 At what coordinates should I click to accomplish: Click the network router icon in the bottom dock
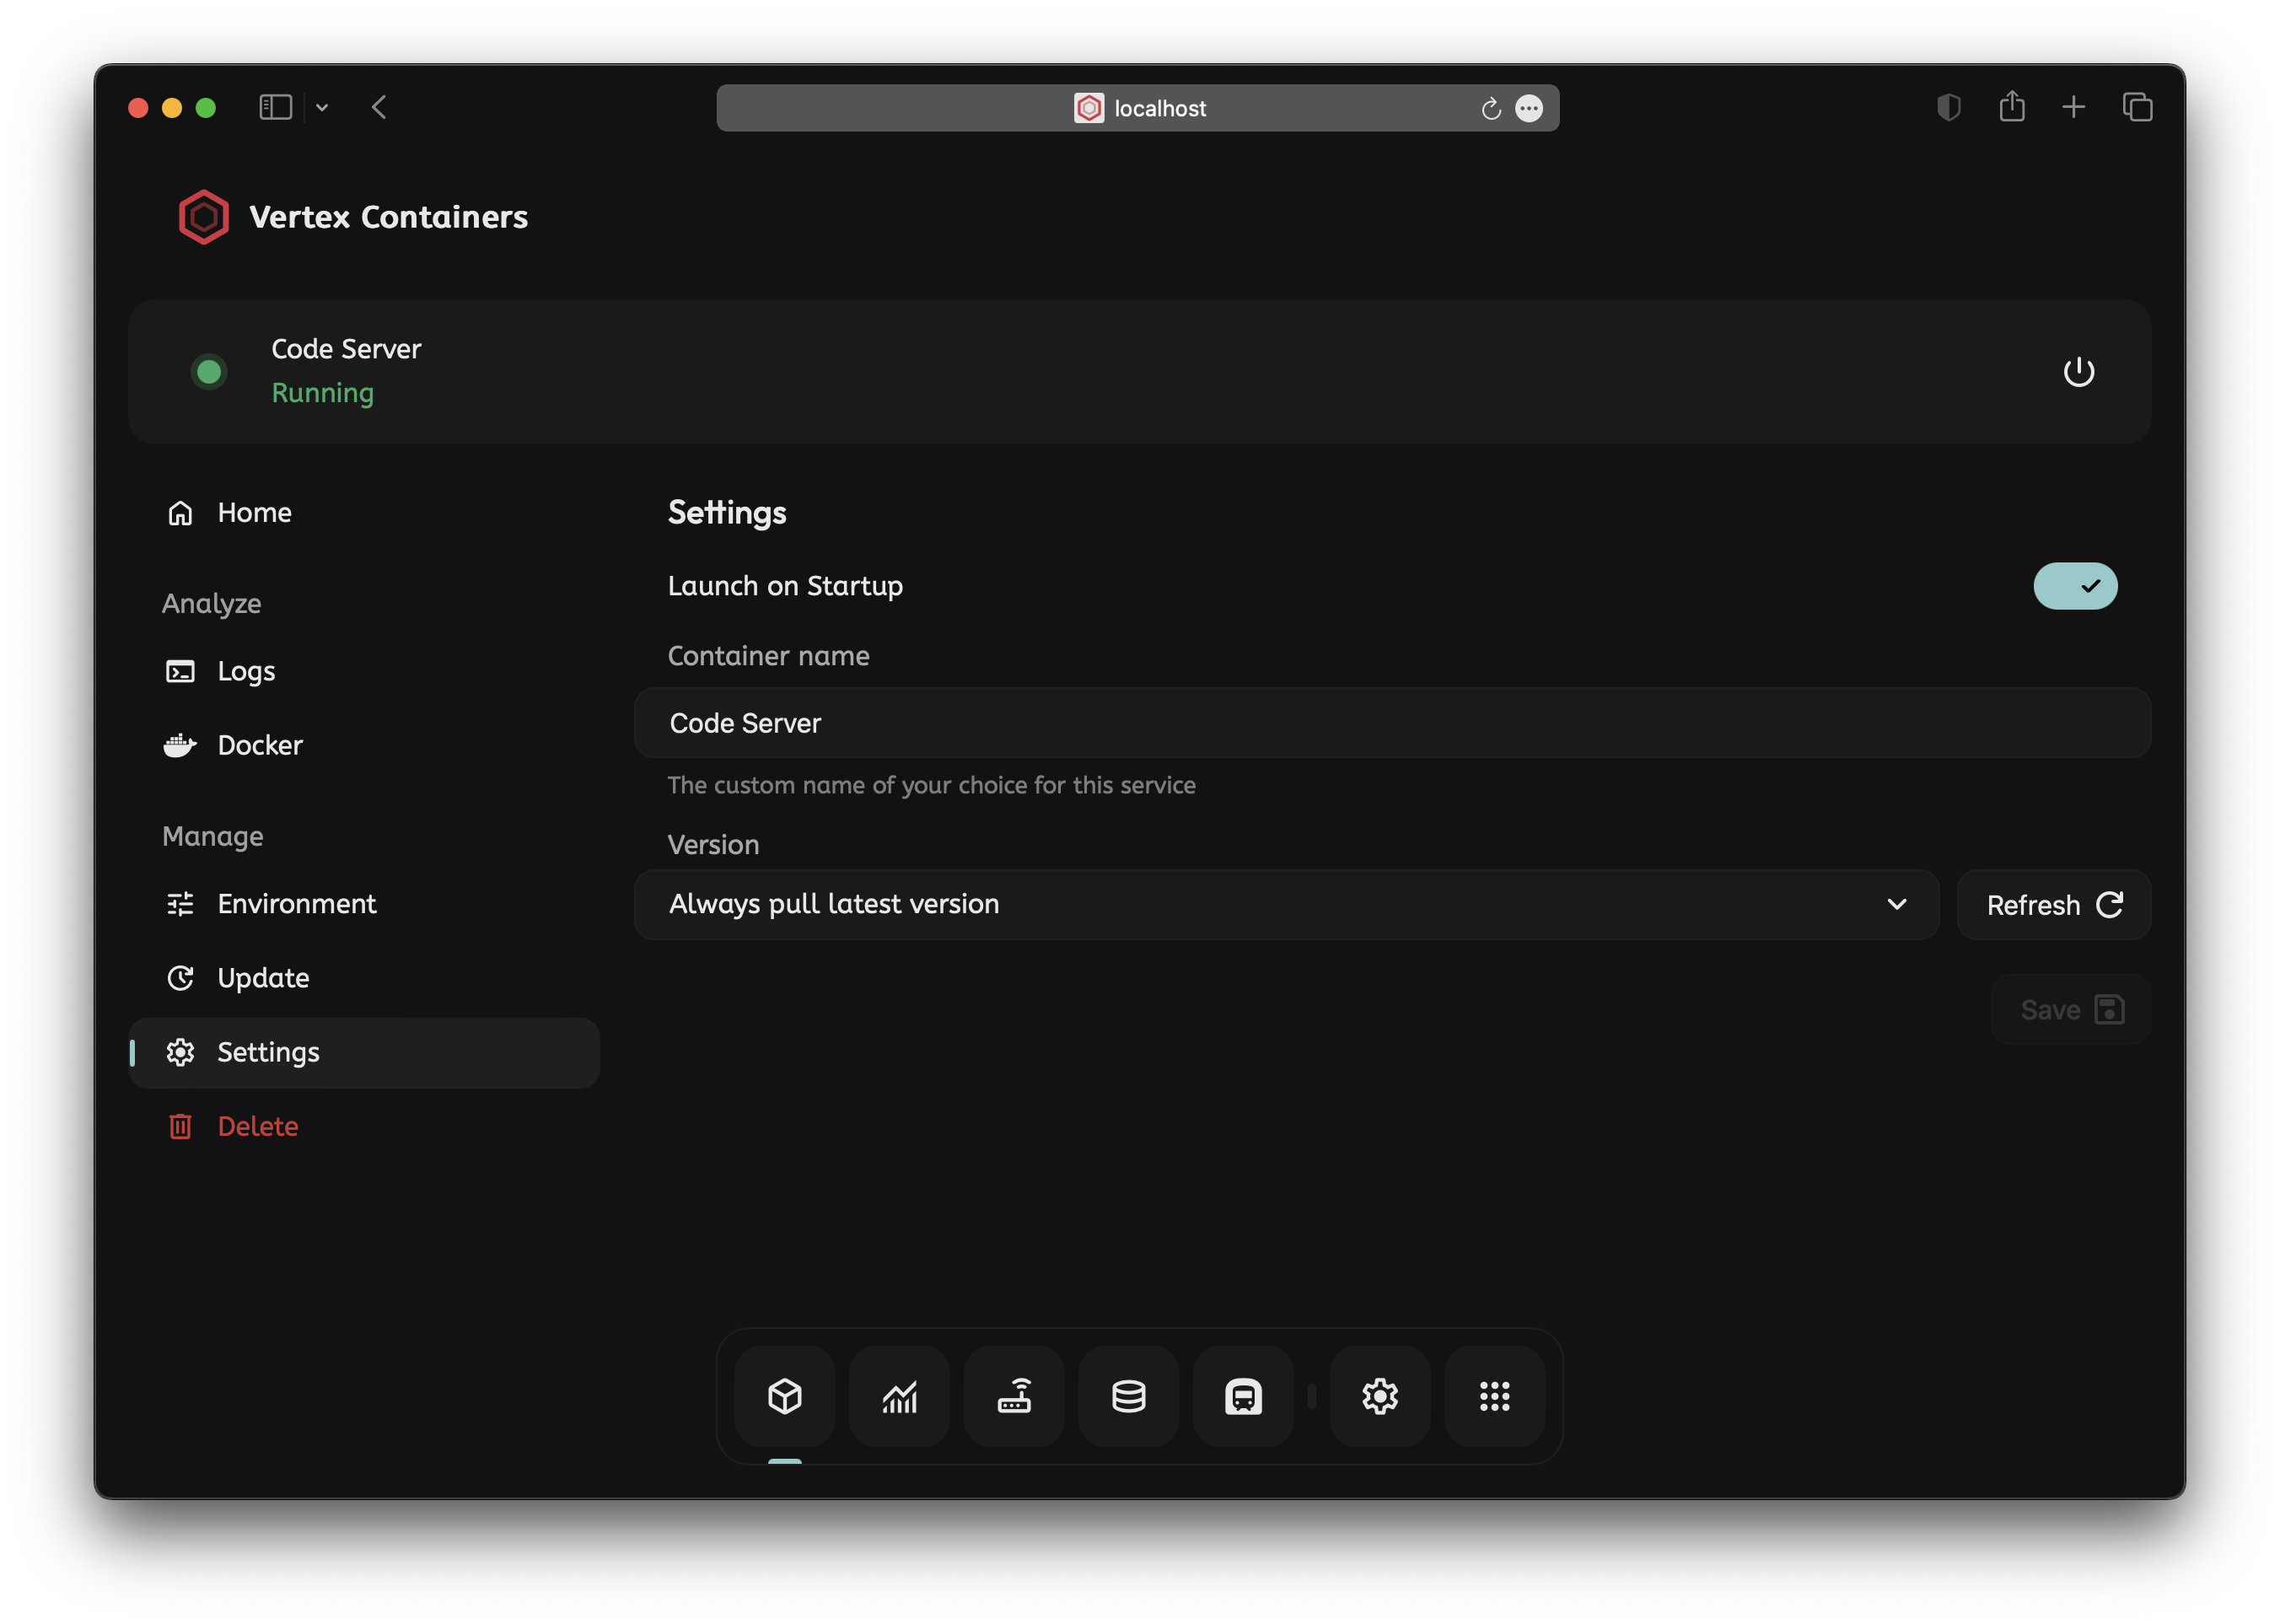click(1014, 1396)
